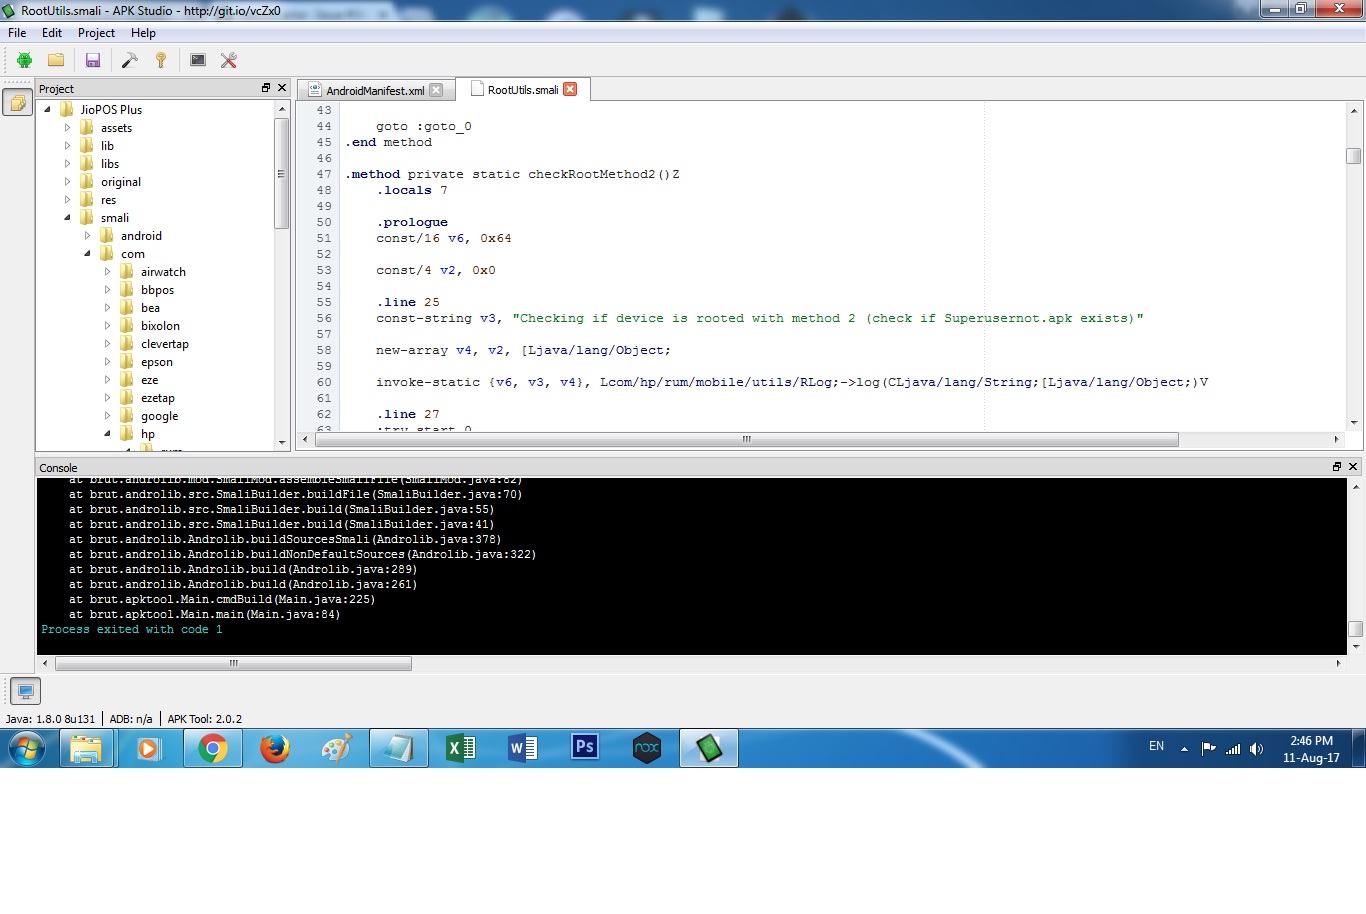Viewport: 1366px width, 914px height.
Task: Float the Console panel
Action: [x=1337, y=467]
